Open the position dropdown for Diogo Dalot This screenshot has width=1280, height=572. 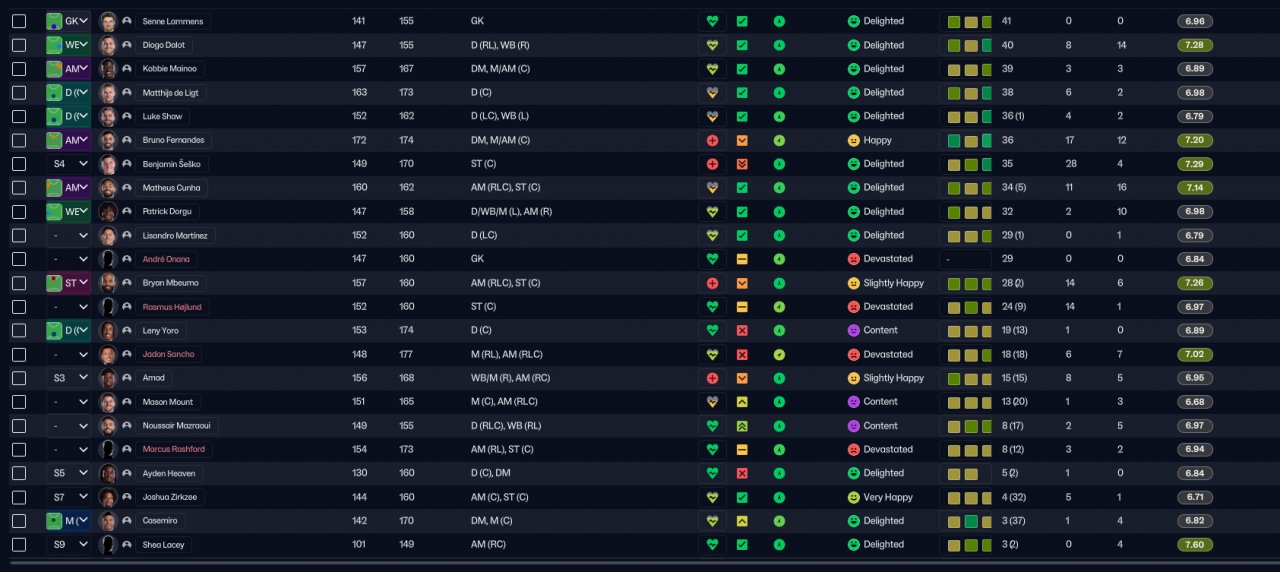68,45
